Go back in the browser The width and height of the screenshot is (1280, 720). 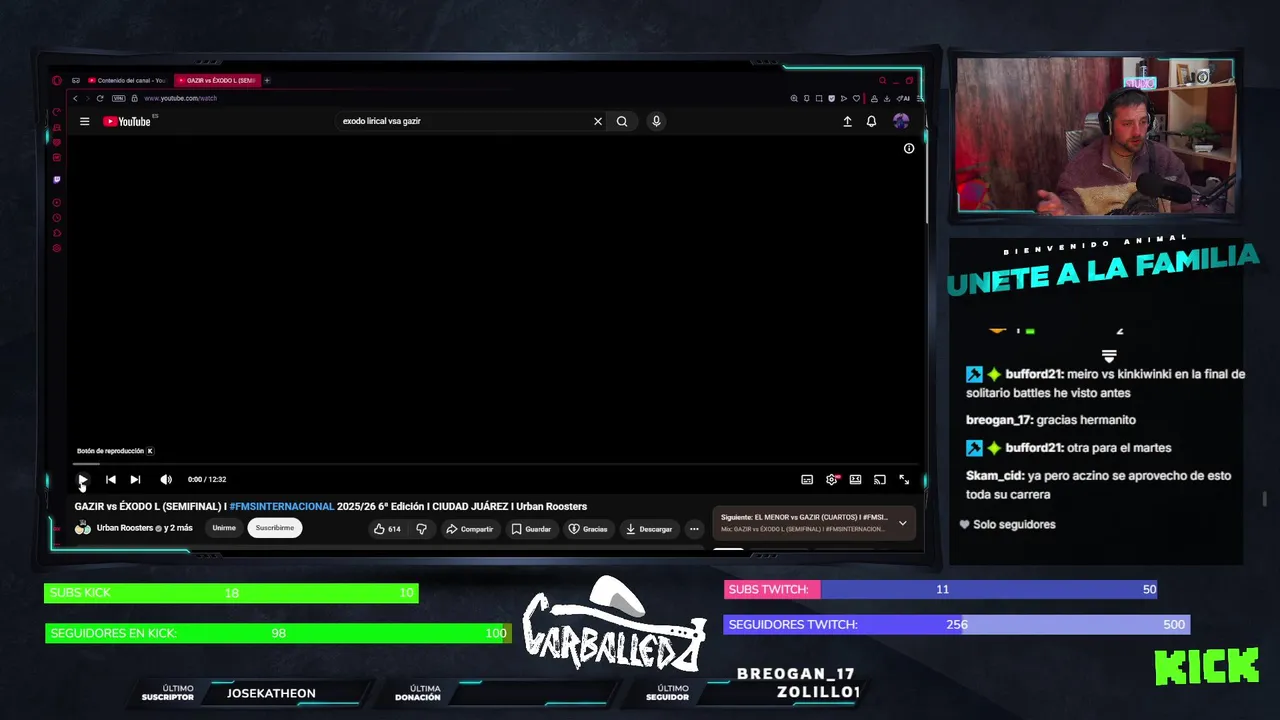75,98
